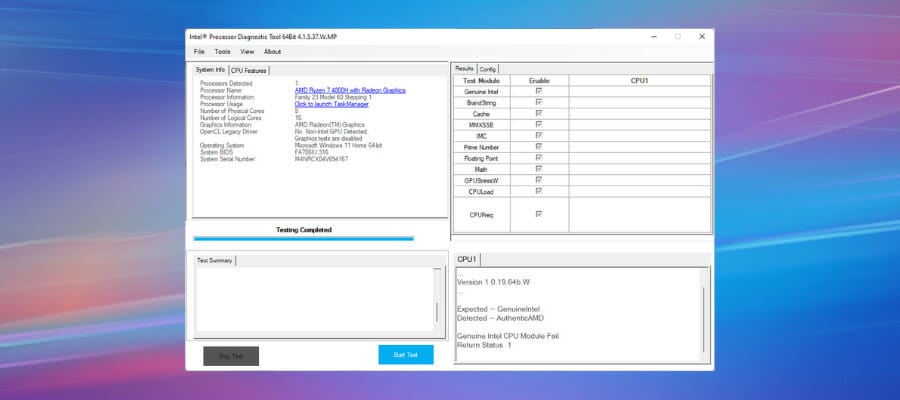Minimize the Processor Diagnostic Tool window
Screen dimensions: 900x400
click(x=654, y=36)
